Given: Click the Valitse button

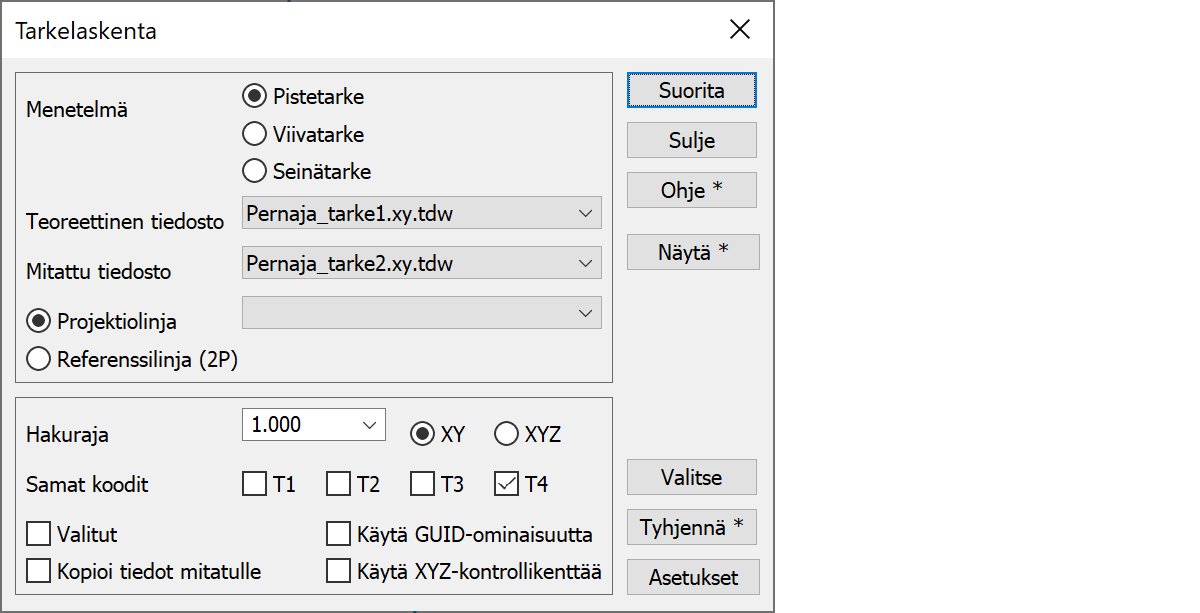Looking at the screenshot, I should tap(691, 477).
